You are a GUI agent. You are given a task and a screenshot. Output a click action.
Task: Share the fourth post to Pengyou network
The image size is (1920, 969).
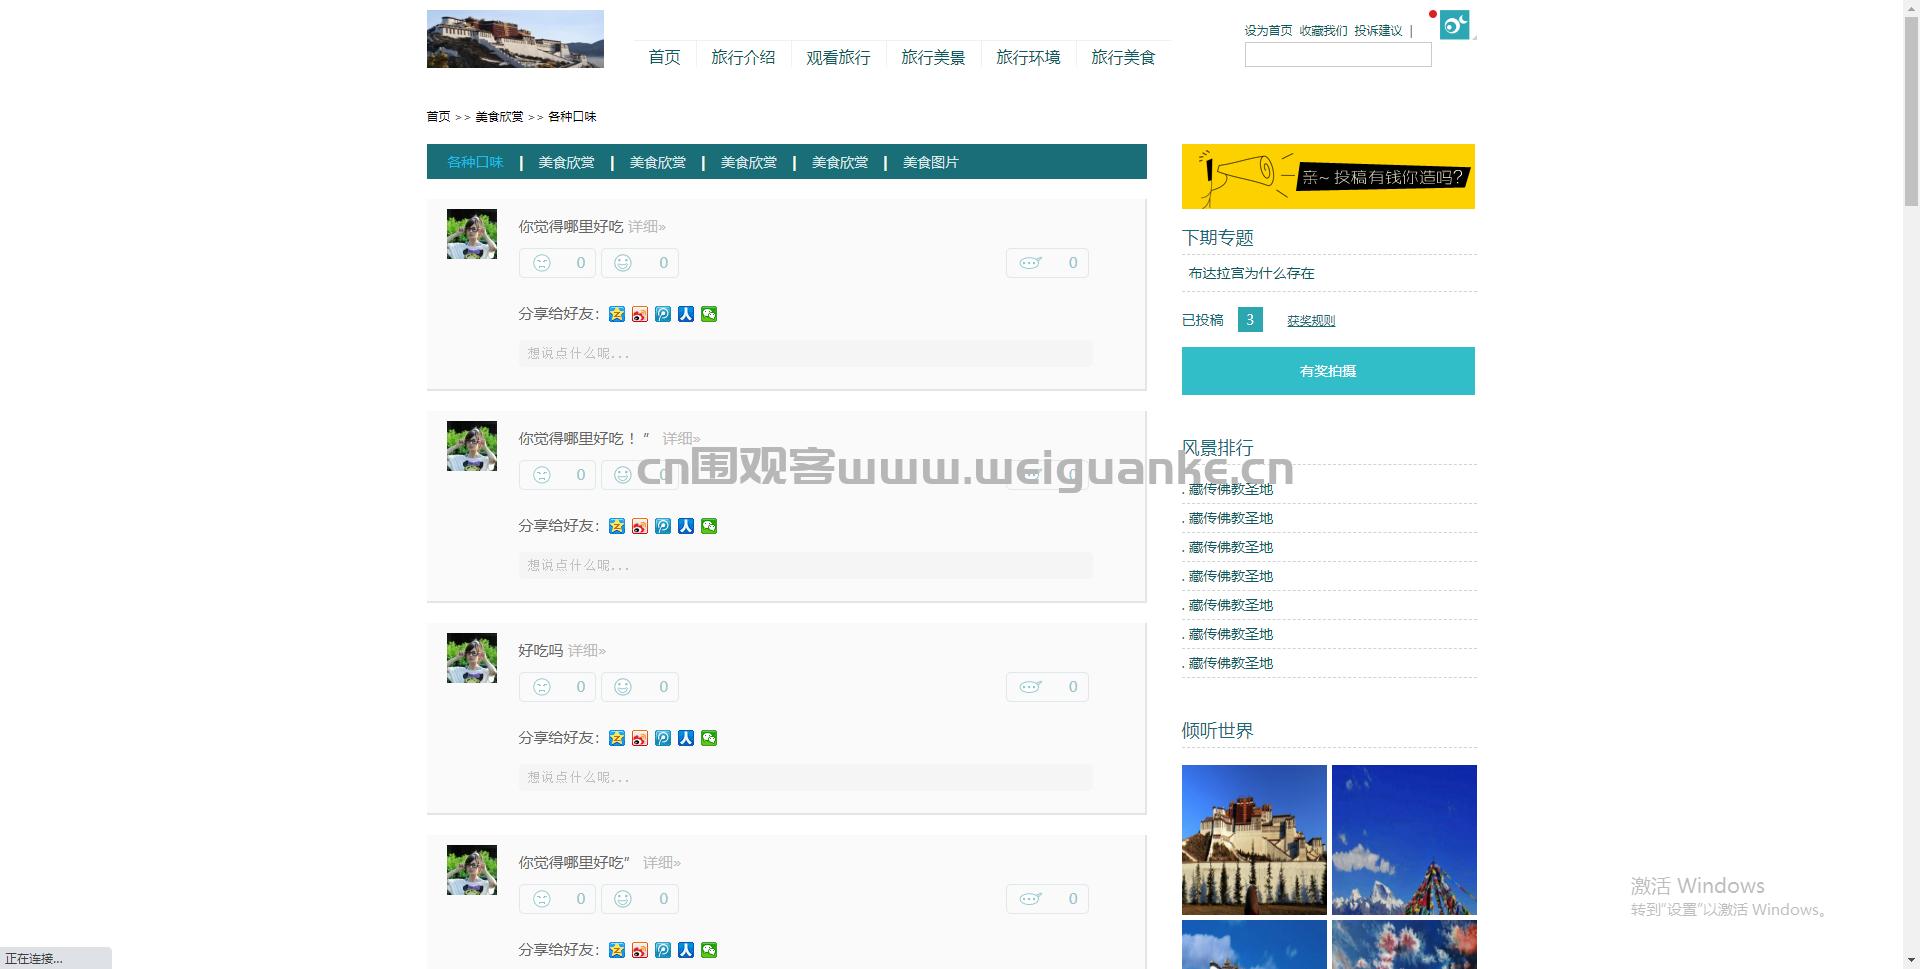[x=662, y=949]
